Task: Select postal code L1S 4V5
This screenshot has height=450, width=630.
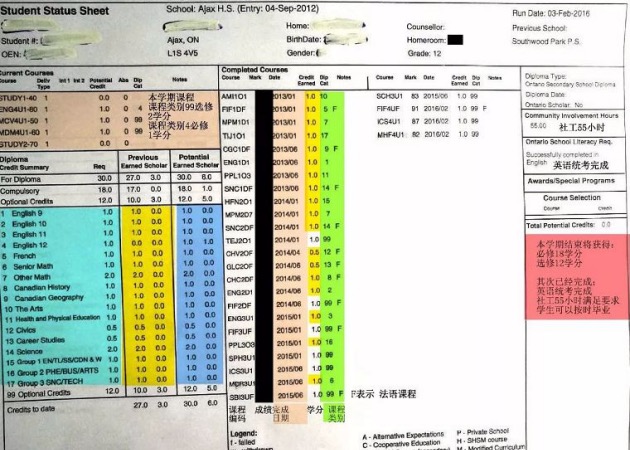Action: coord(182,53)
